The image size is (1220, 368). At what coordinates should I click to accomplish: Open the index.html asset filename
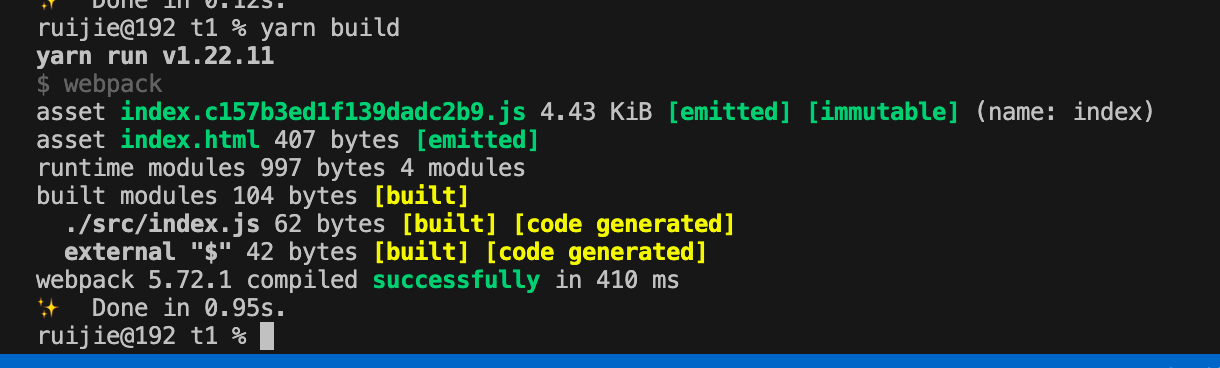coord(189,139)
